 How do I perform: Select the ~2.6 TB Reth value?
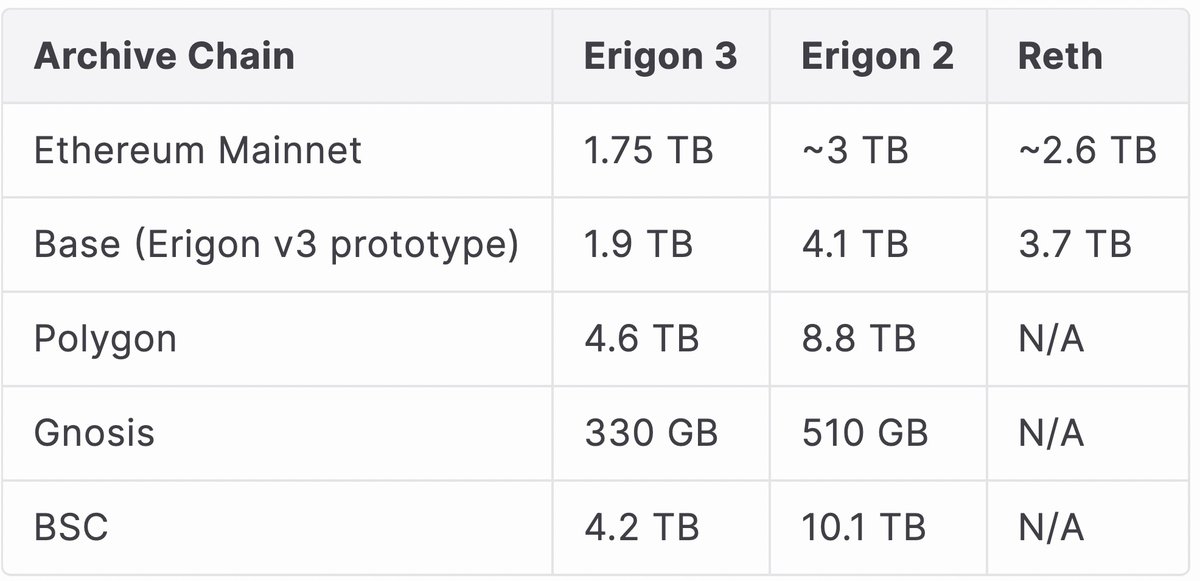[x=1087, y=150]
